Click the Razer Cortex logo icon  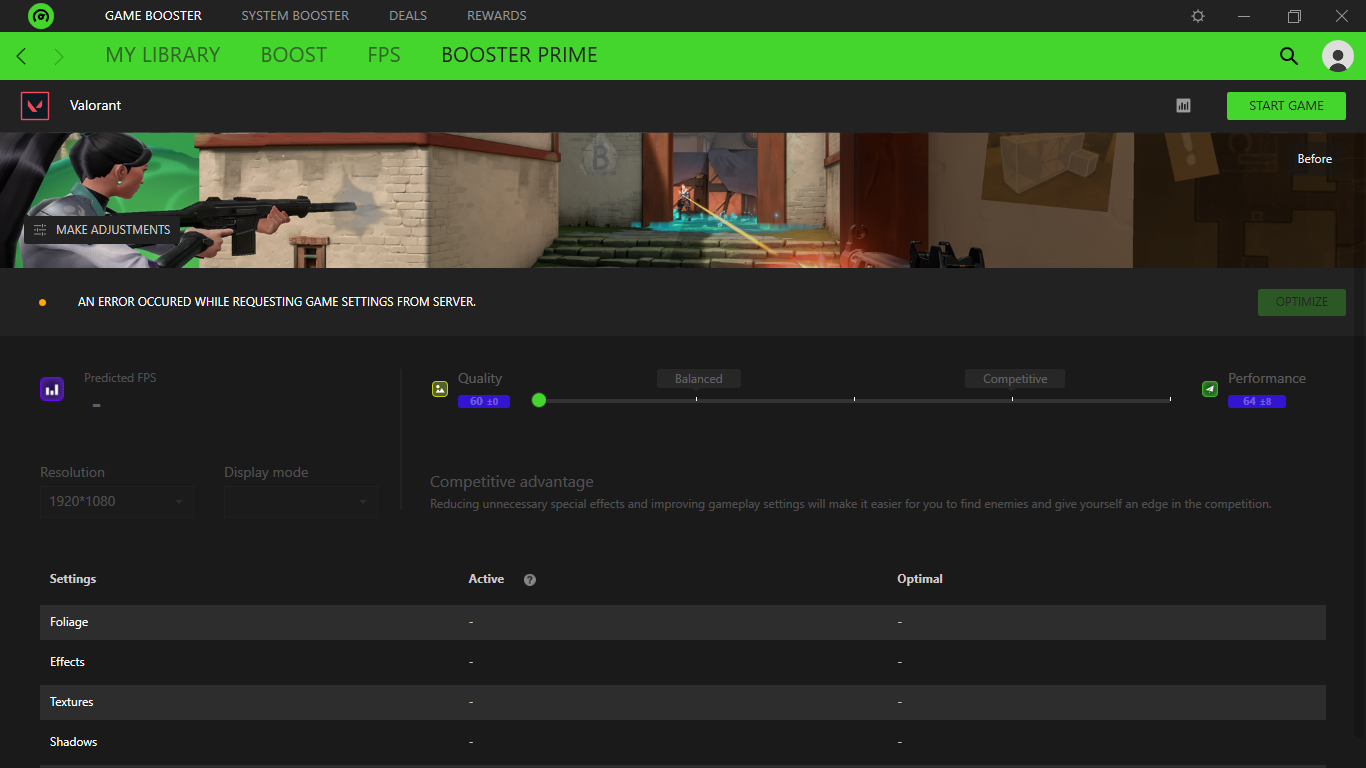pyautogui.click(x=41, y=16)
